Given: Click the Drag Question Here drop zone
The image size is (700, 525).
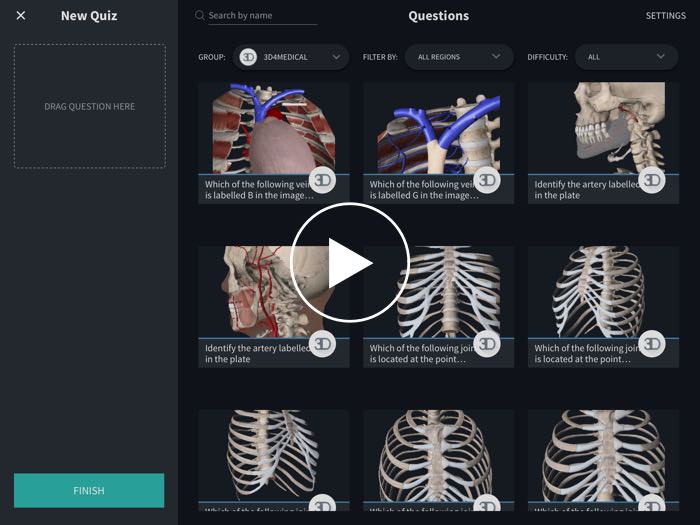Looking at the screenshot, I should pyautogui.click(x=90, y=106).
